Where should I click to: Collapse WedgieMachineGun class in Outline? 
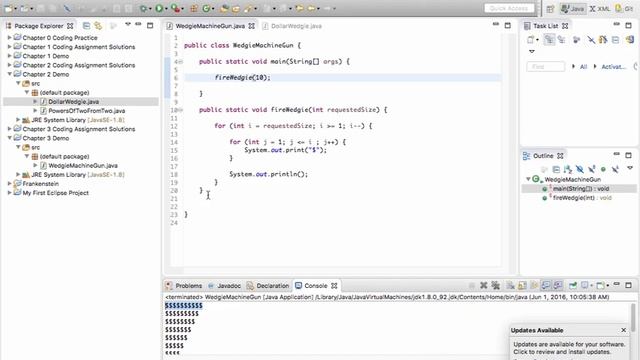528,179
